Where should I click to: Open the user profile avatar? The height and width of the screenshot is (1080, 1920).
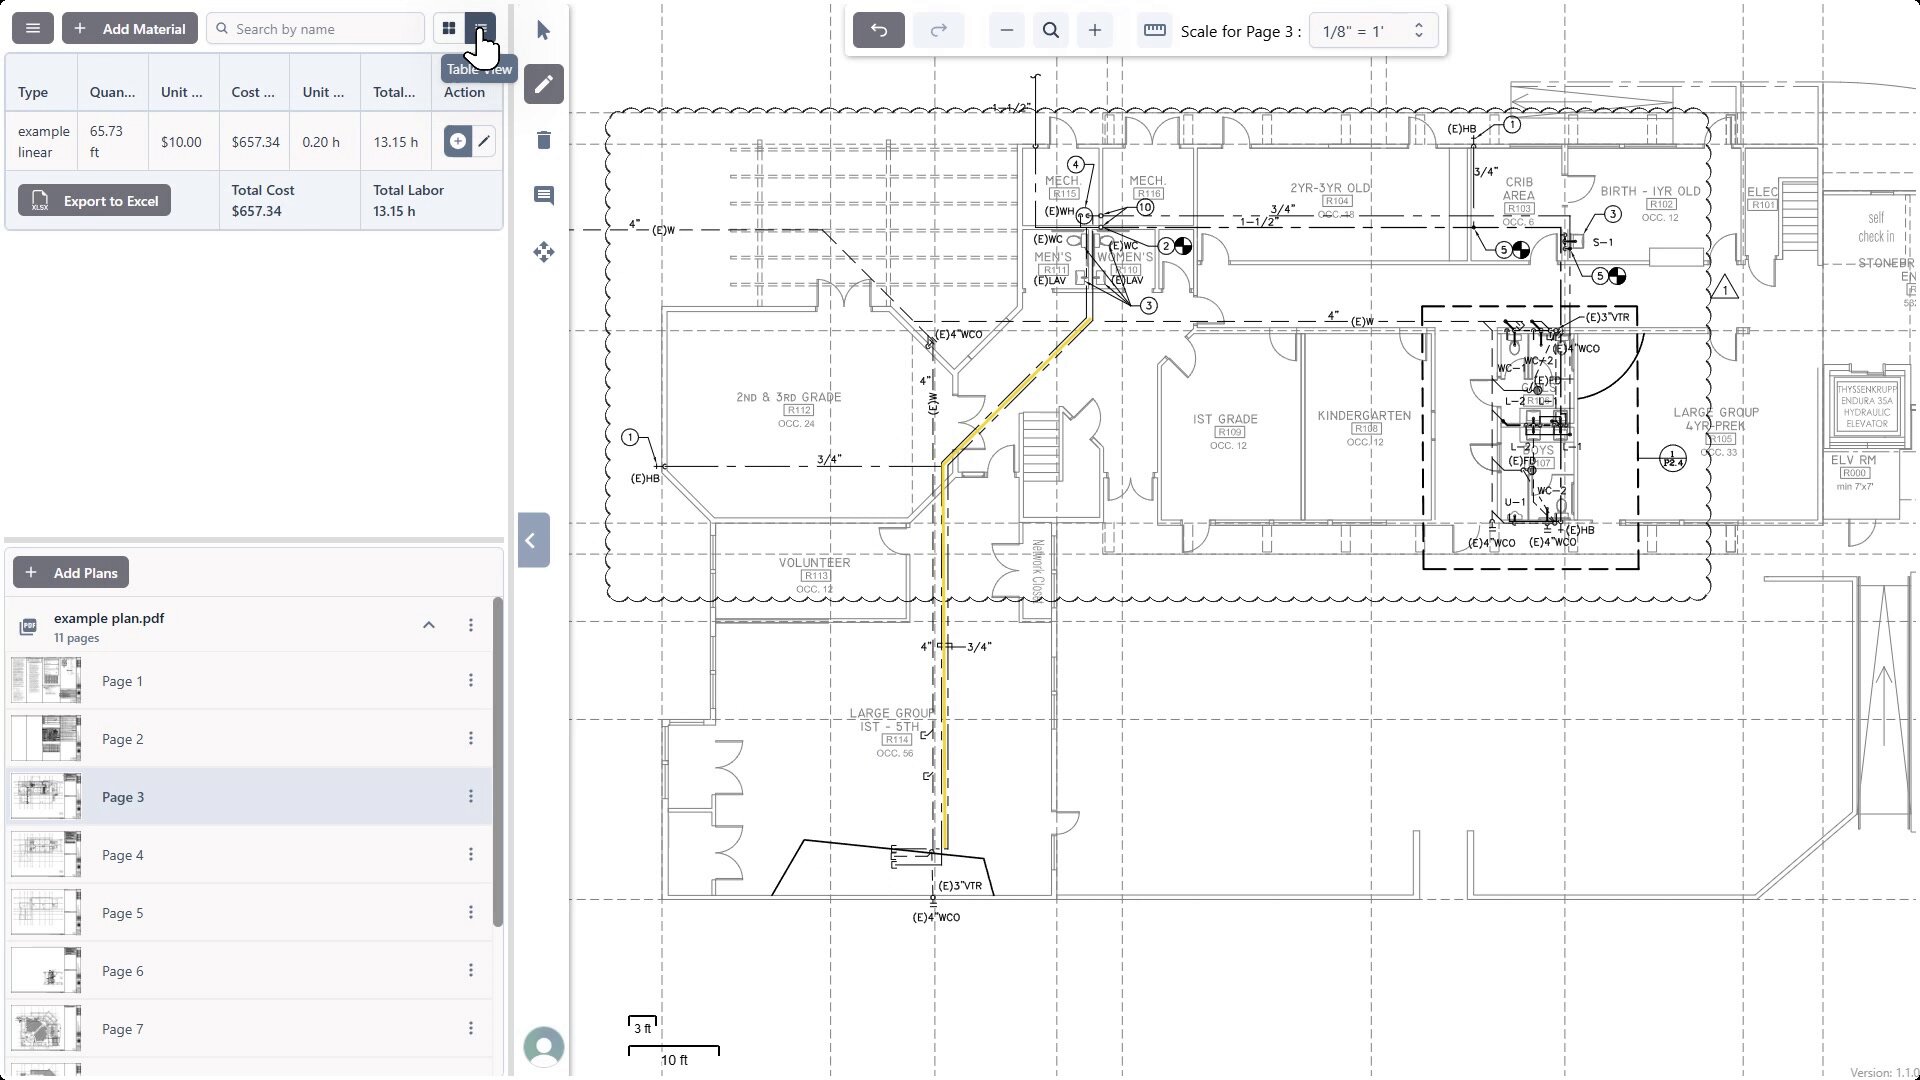pyautogui.click(x=544, y=1047)
